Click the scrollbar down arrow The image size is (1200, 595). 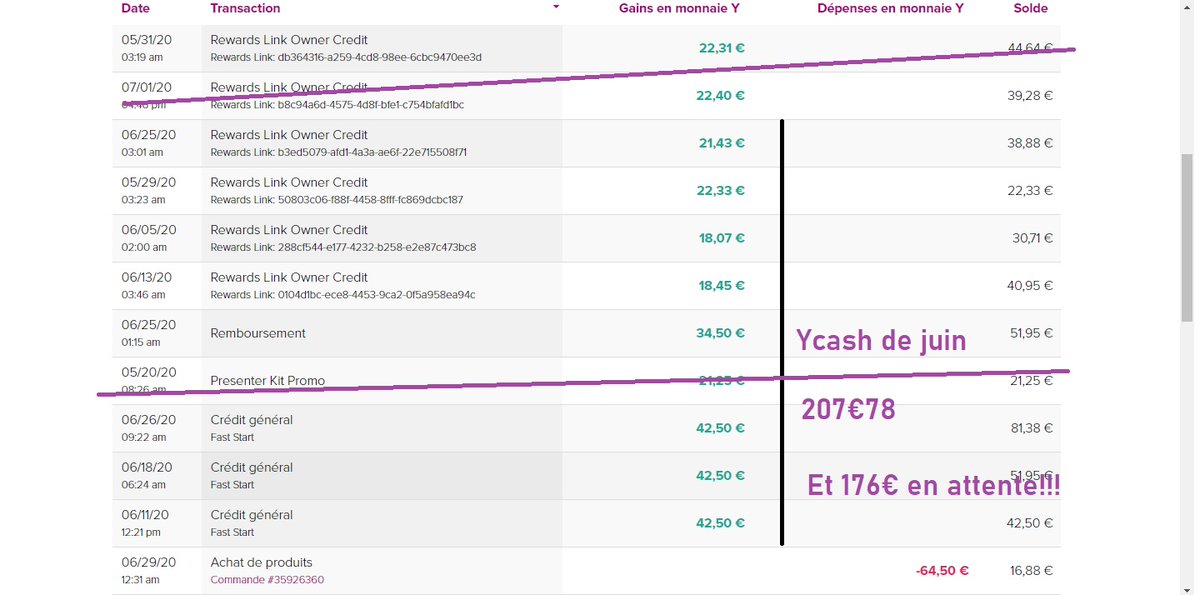point(1187,587)
